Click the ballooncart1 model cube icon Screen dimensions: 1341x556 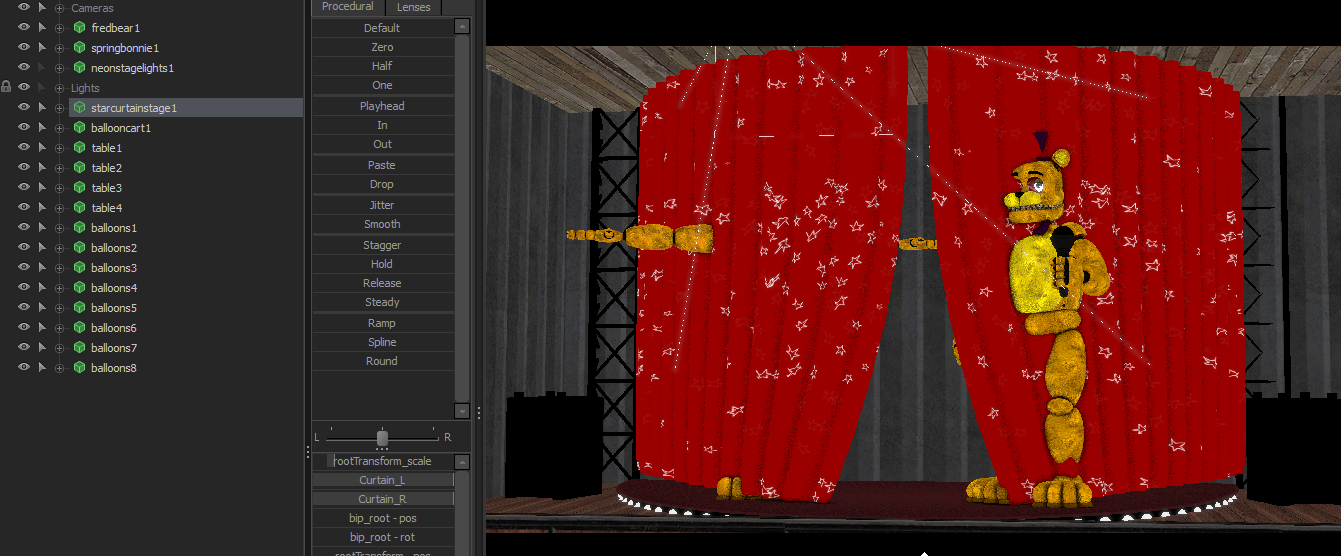79,128
